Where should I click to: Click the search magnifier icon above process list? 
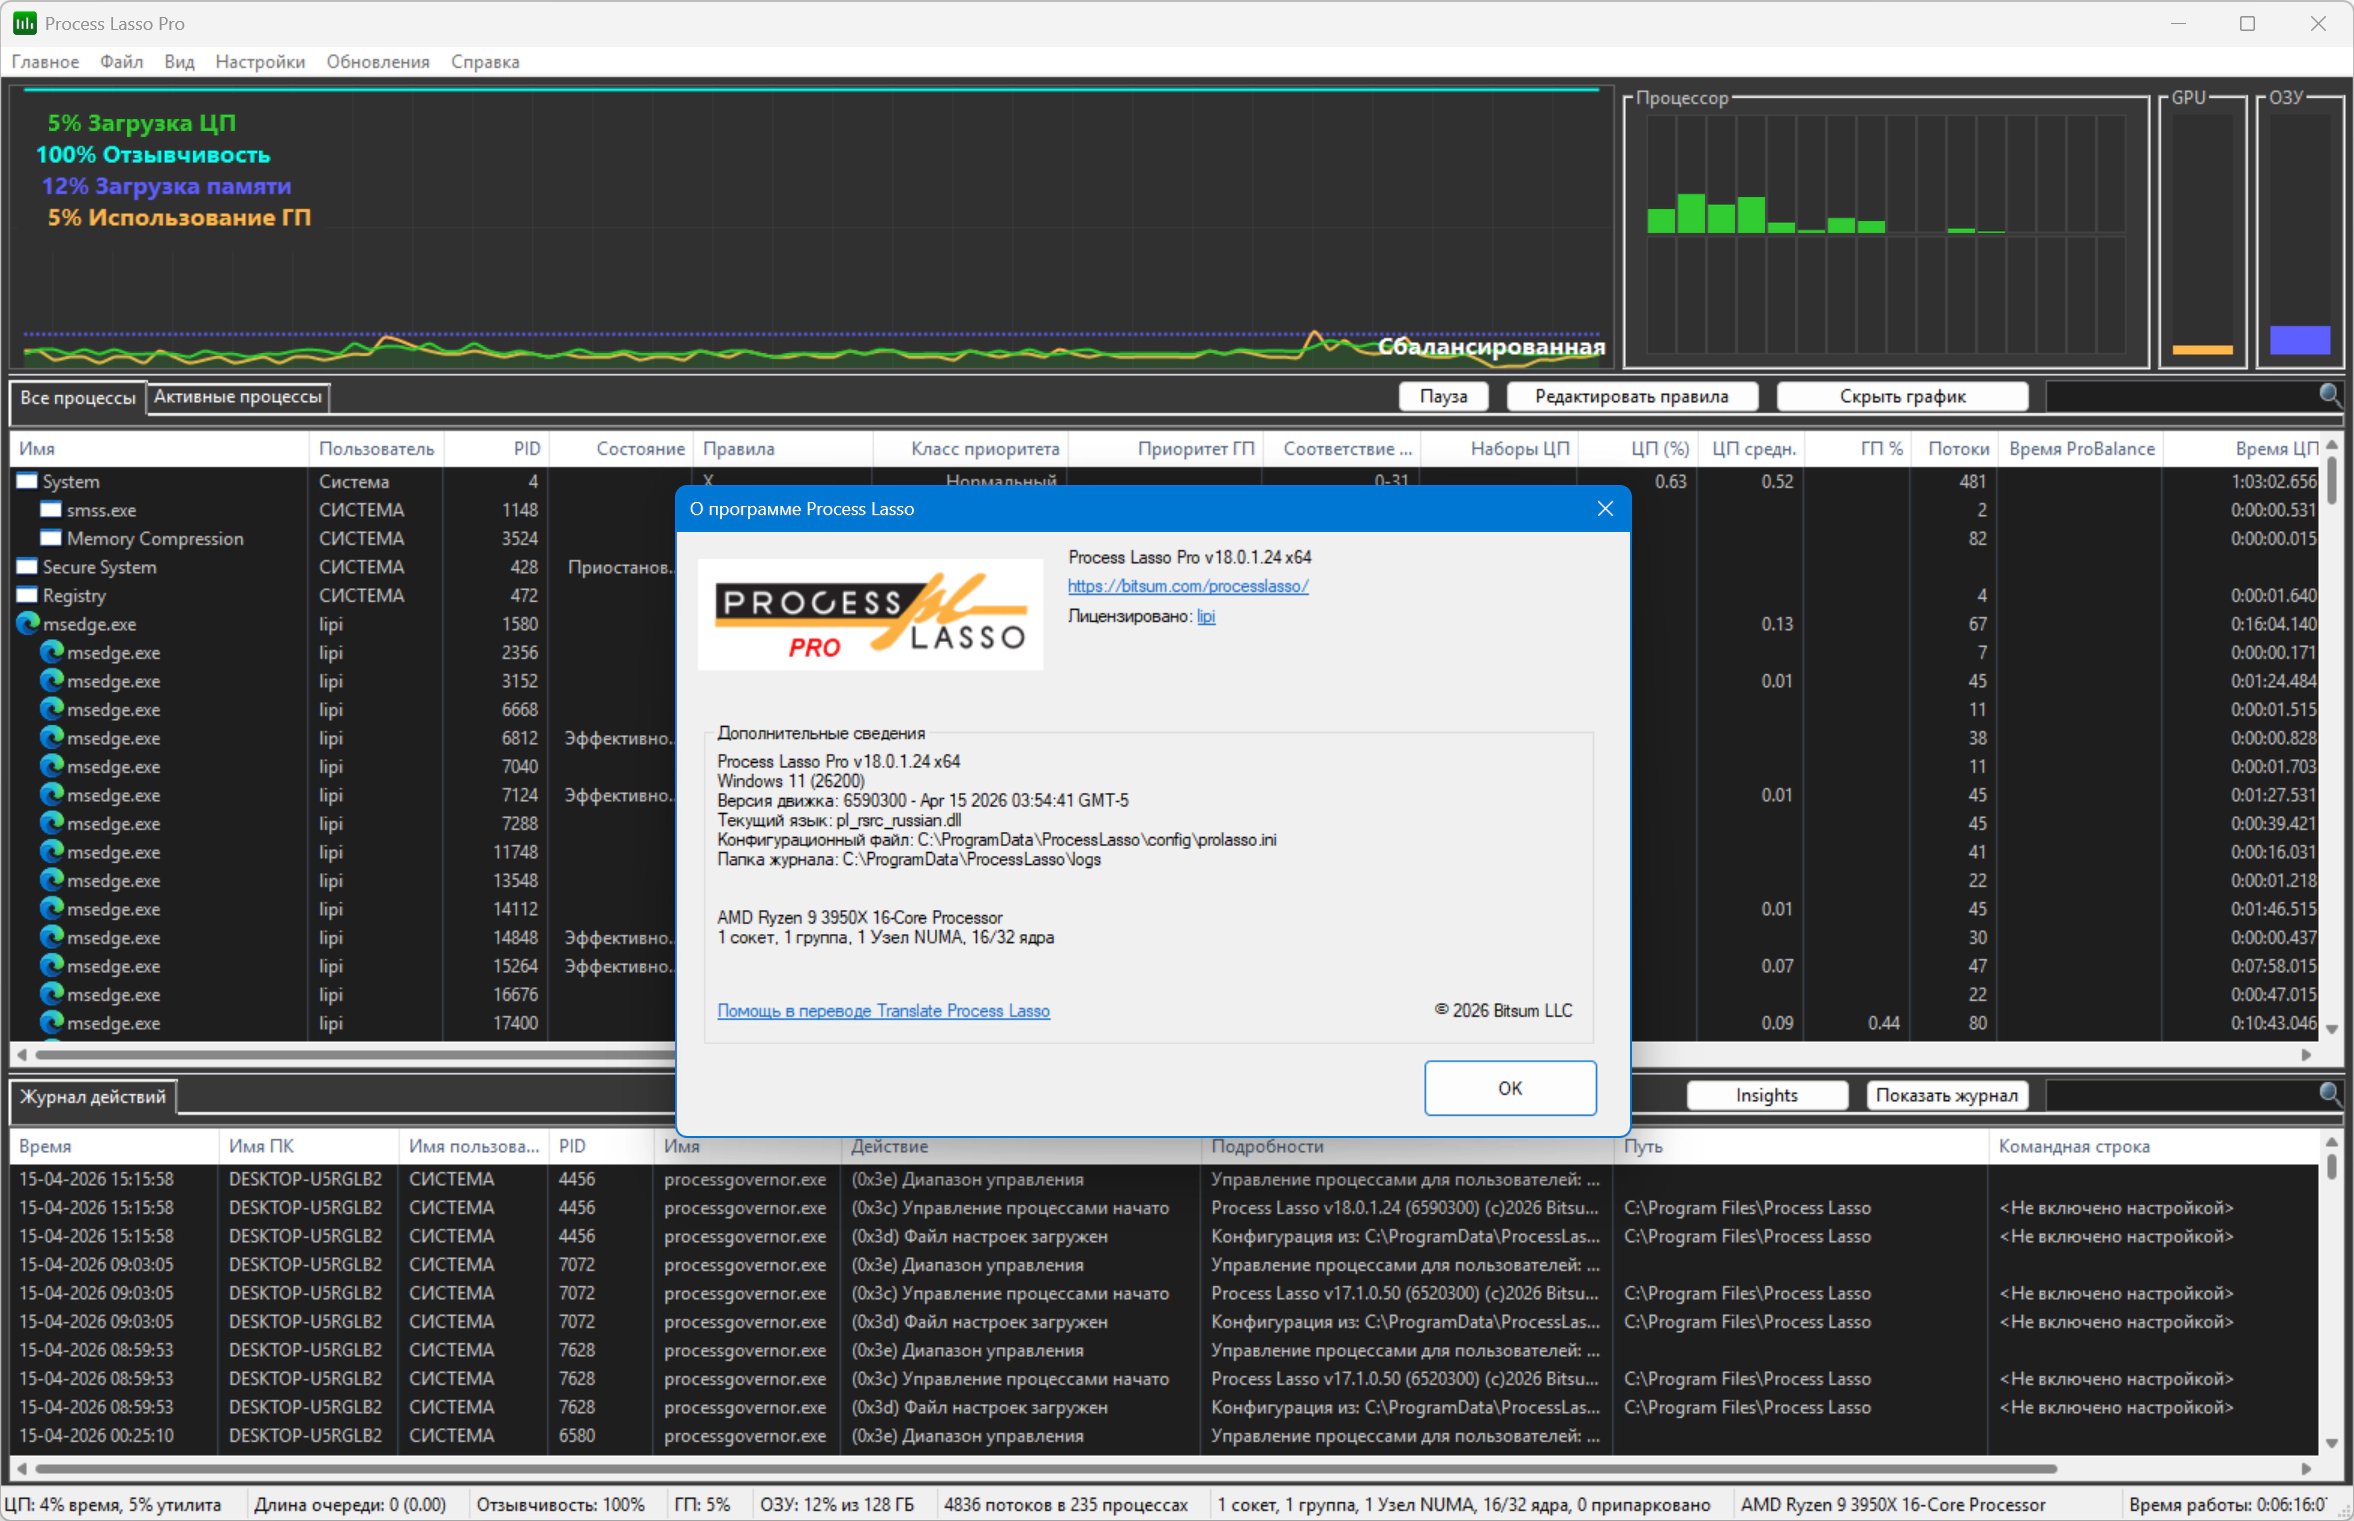(x=2329, y=395)
